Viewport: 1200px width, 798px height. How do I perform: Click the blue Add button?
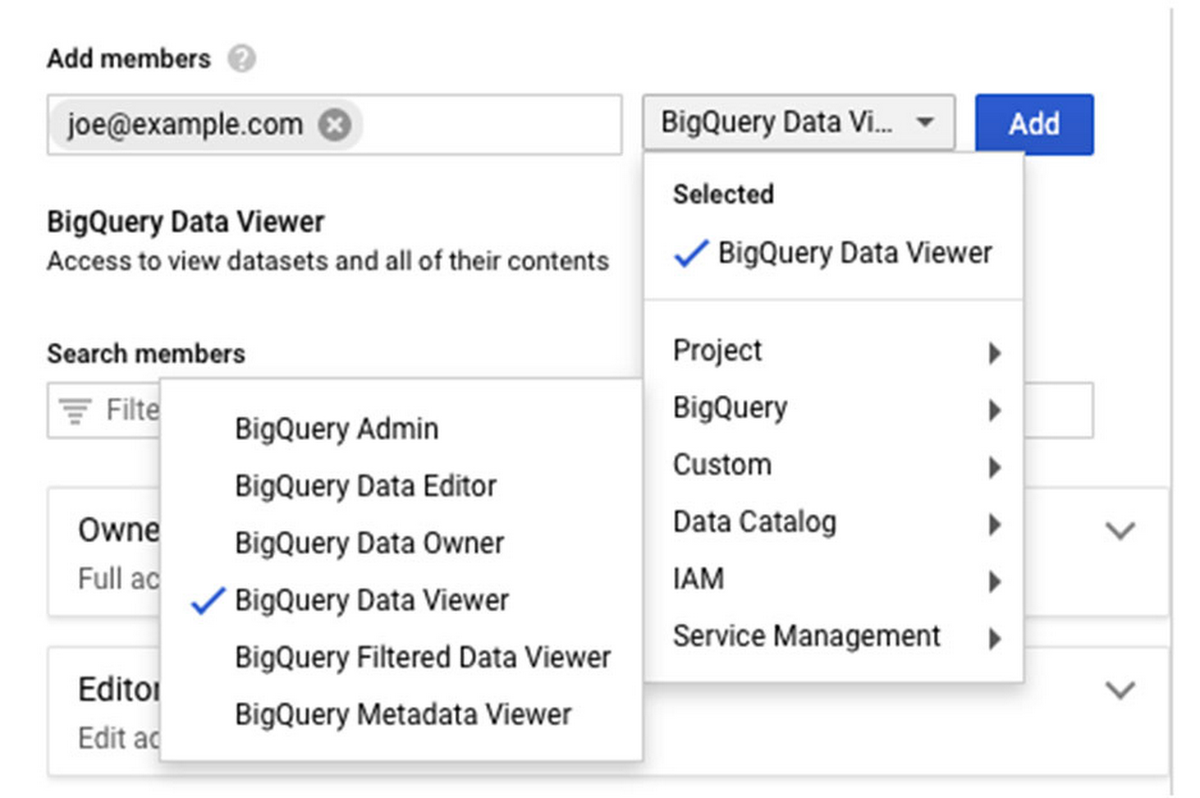(x=1034, y=124)
